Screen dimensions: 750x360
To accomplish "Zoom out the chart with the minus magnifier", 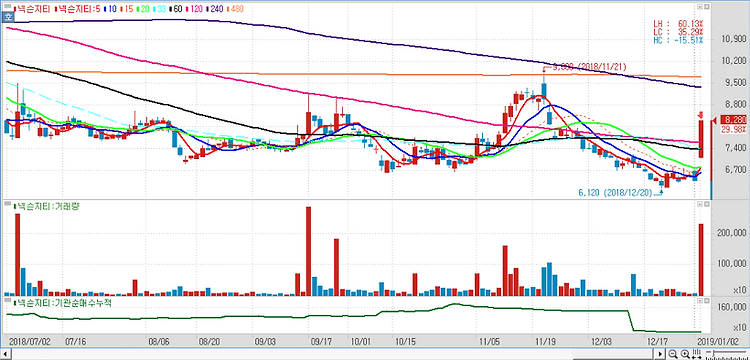I will point(673,354).
